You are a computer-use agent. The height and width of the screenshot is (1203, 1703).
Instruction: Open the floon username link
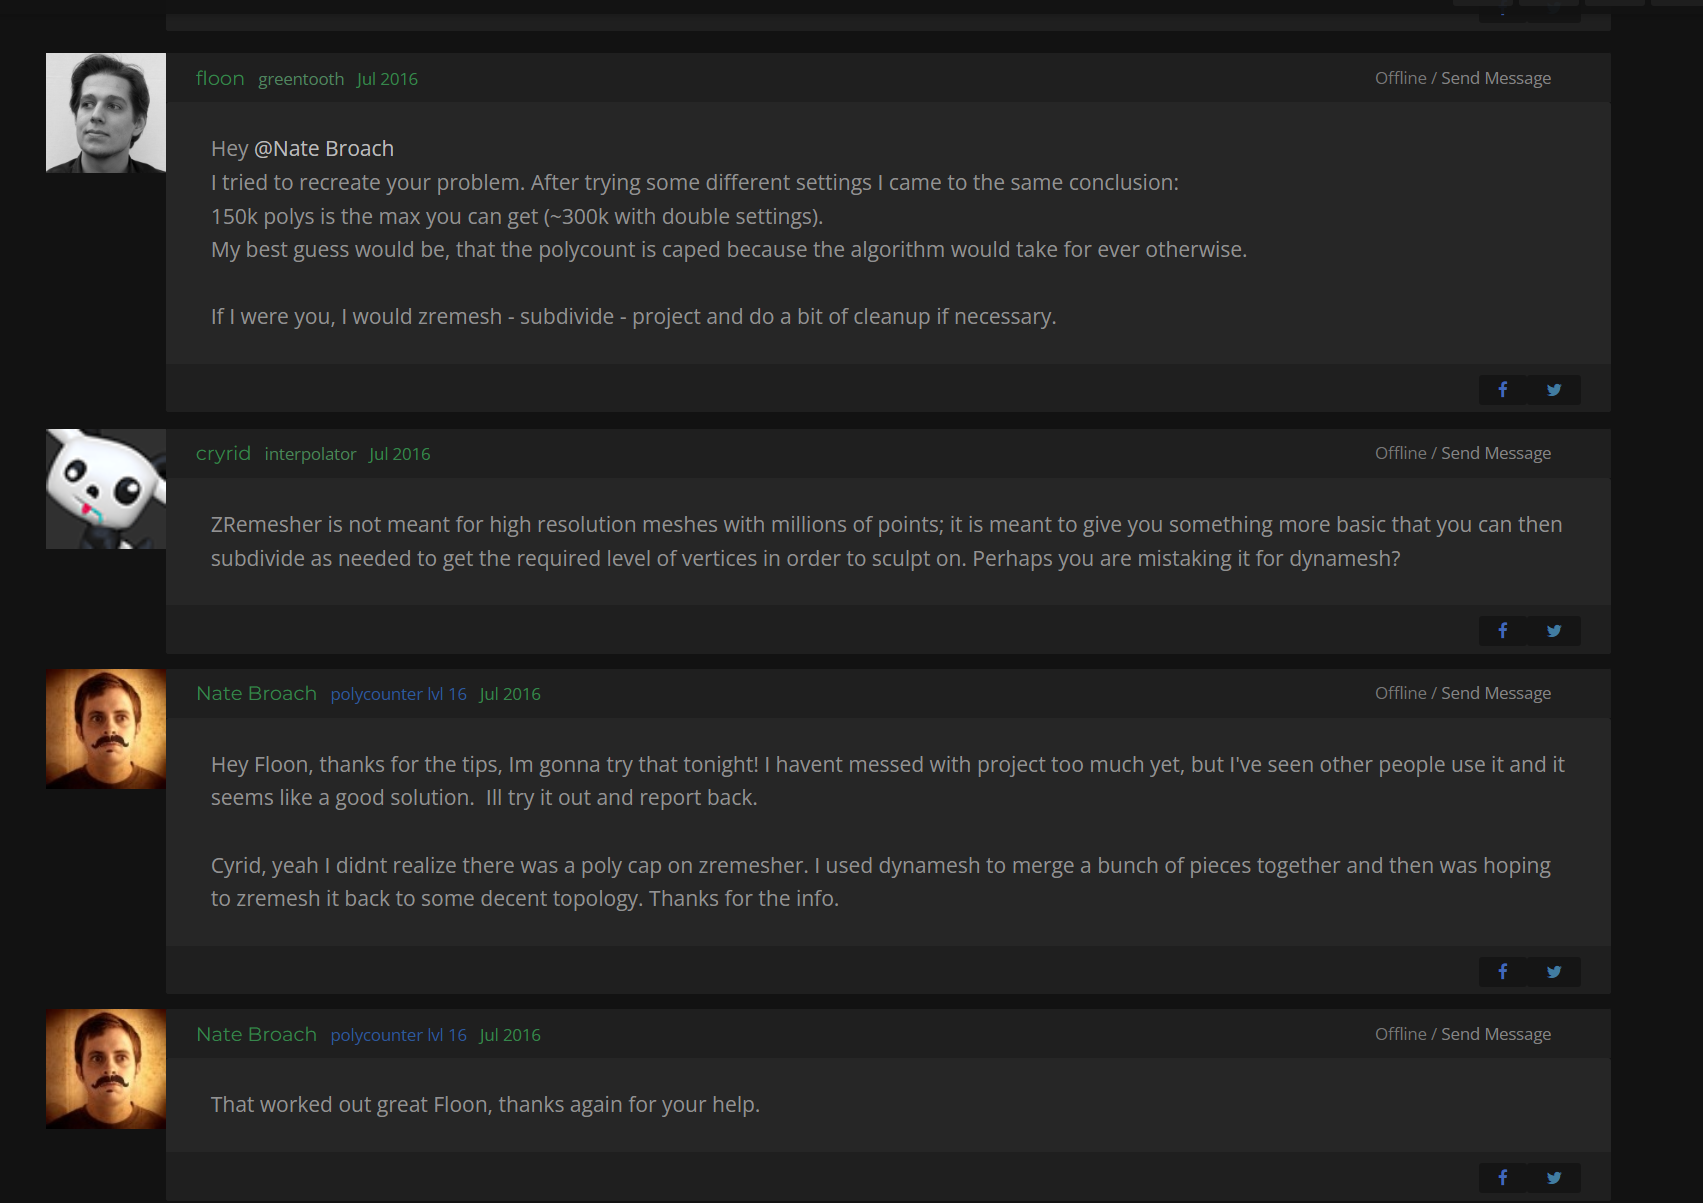coord(220,78)
